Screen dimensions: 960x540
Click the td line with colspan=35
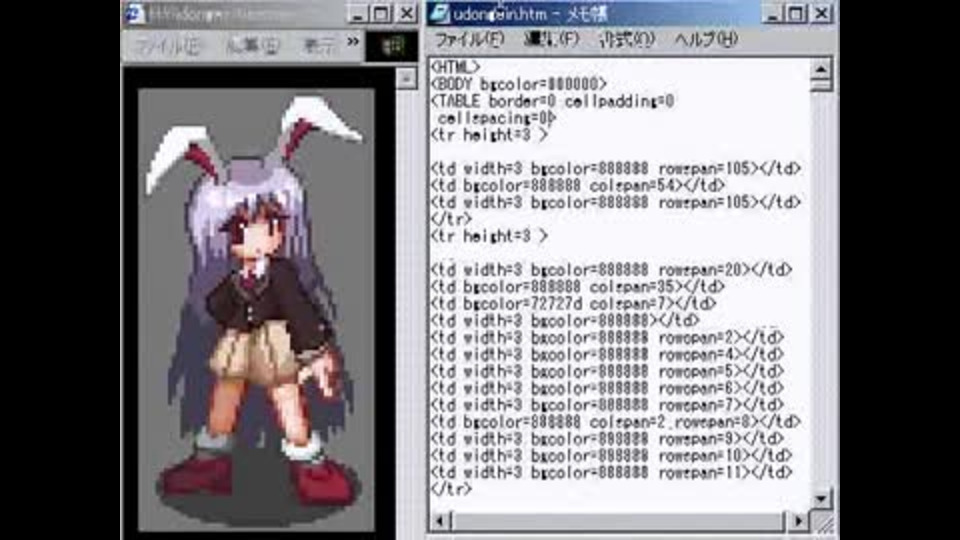[x=578, y=287]
